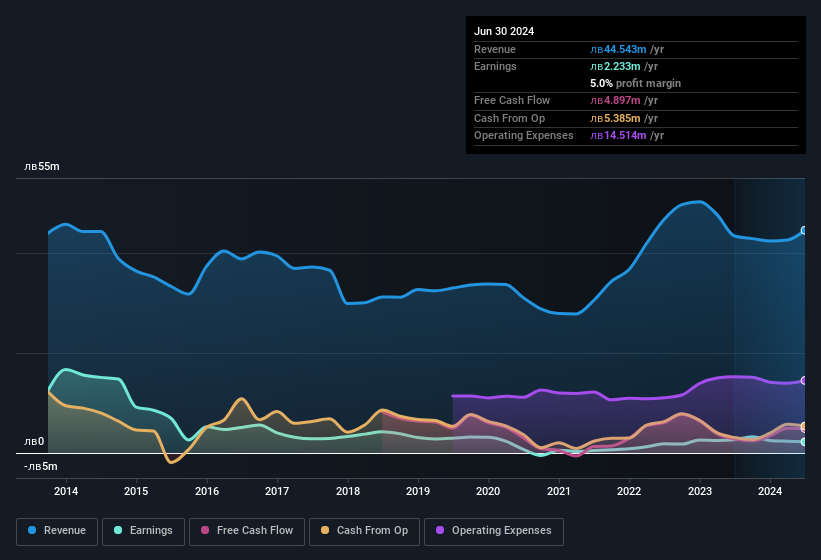
Task: Select the cash from op value лв5.385m
Action: pyautogui.click(x=615, y=118)
